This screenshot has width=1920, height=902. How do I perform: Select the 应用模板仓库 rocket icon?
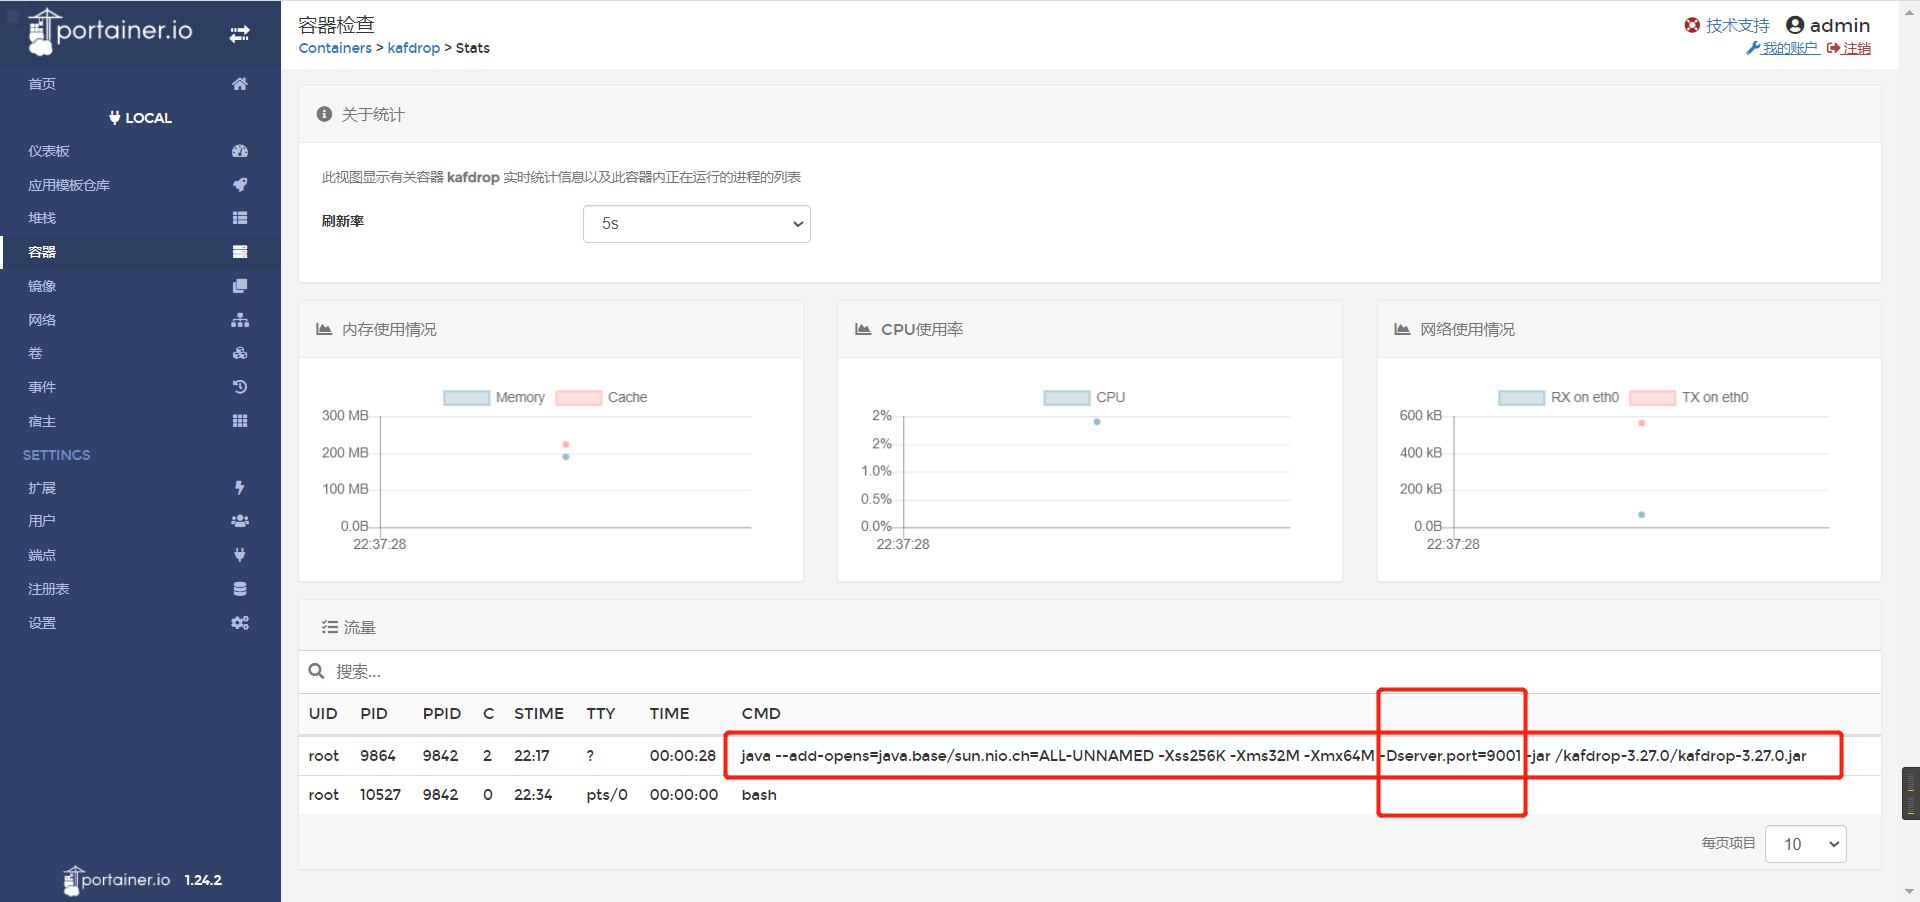[x=239, y=185]
